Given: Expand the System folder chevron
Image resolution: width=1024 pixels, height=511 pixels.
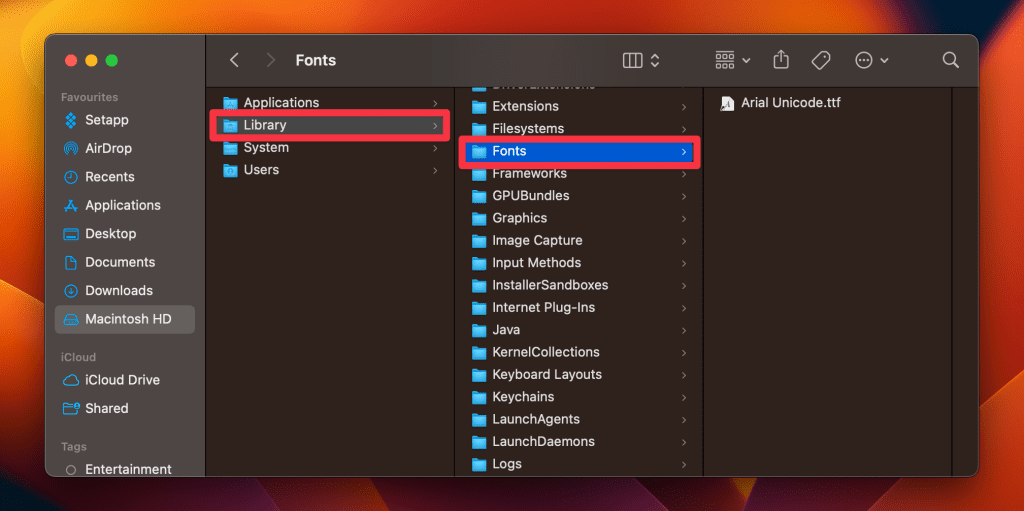Looking at the screenshot, I should tap(435, 148).
